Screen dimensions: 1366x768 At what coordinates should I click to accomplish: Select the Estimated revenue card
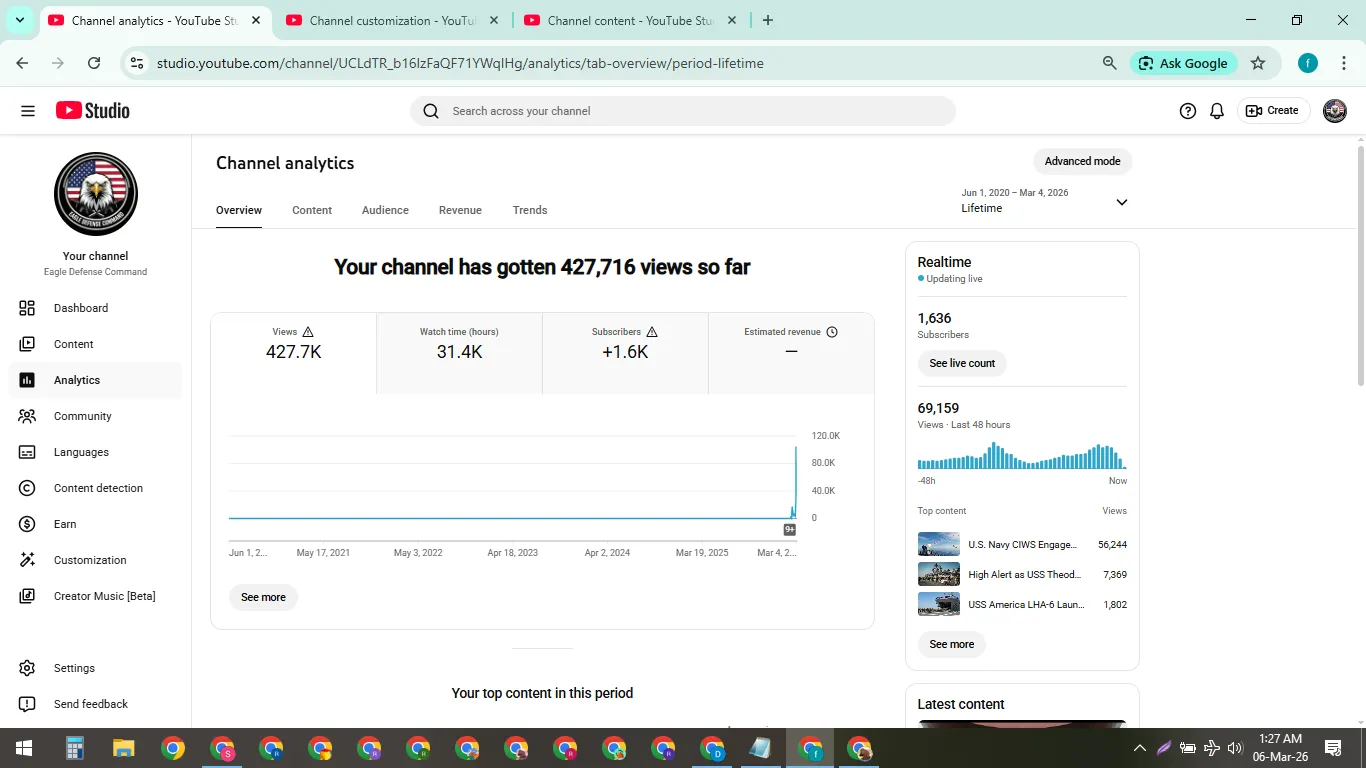coord(791,353)
